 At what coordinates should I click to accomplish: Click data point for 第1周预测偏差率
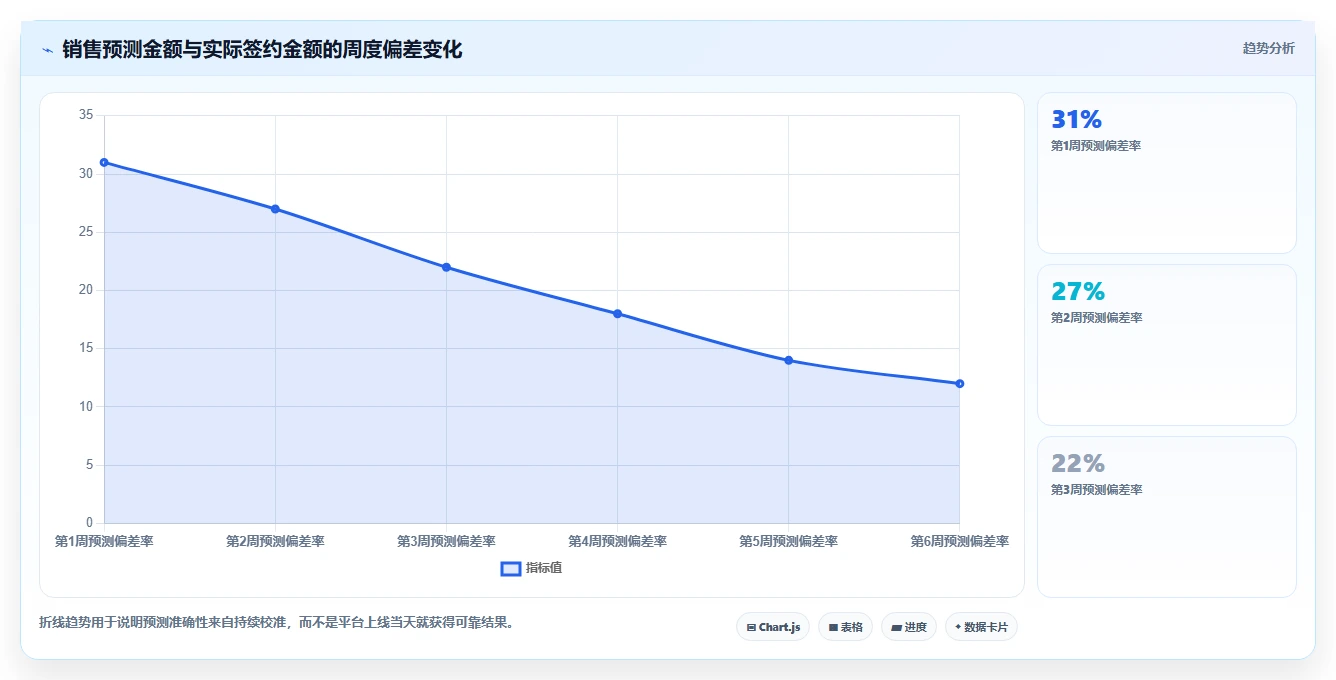(x=104, y=162)
